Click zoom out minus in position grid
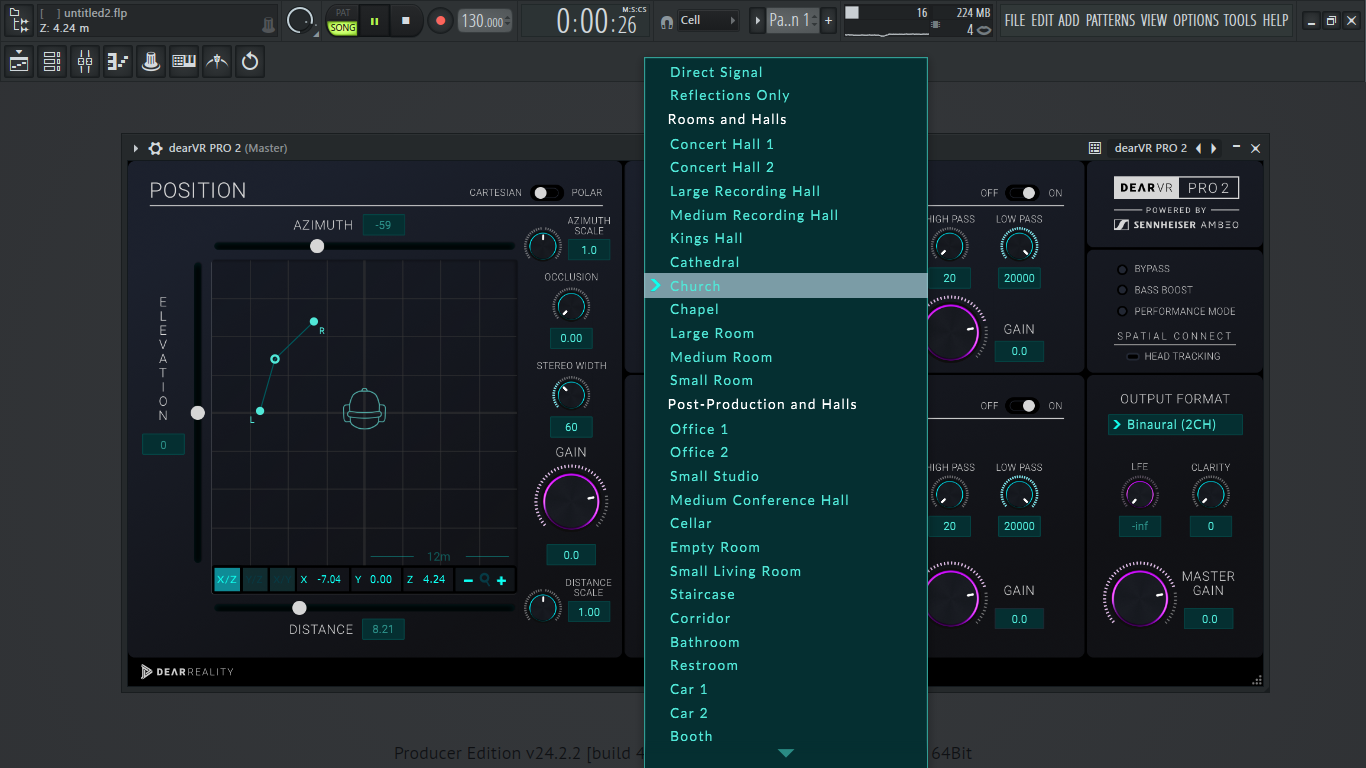 coord(467,580)
